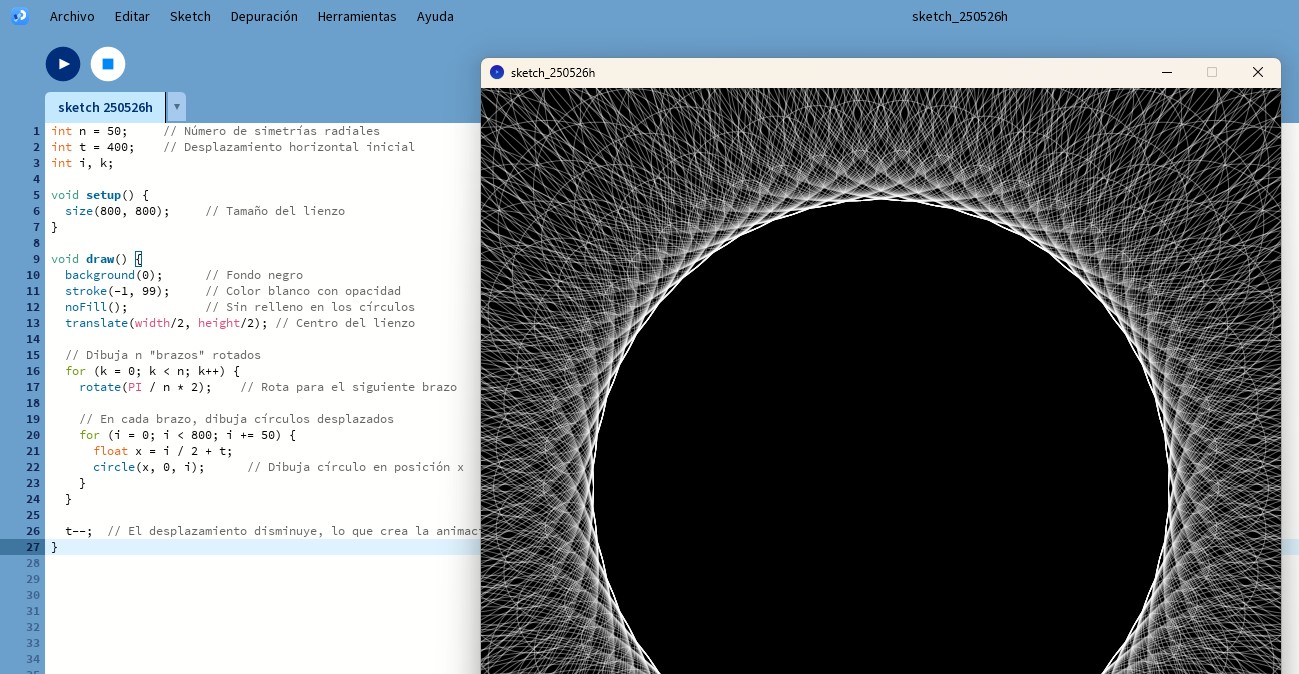Screen dimensions: 1299x674
Task: Run the sketch with the play button
Action: tap(63, 64)
